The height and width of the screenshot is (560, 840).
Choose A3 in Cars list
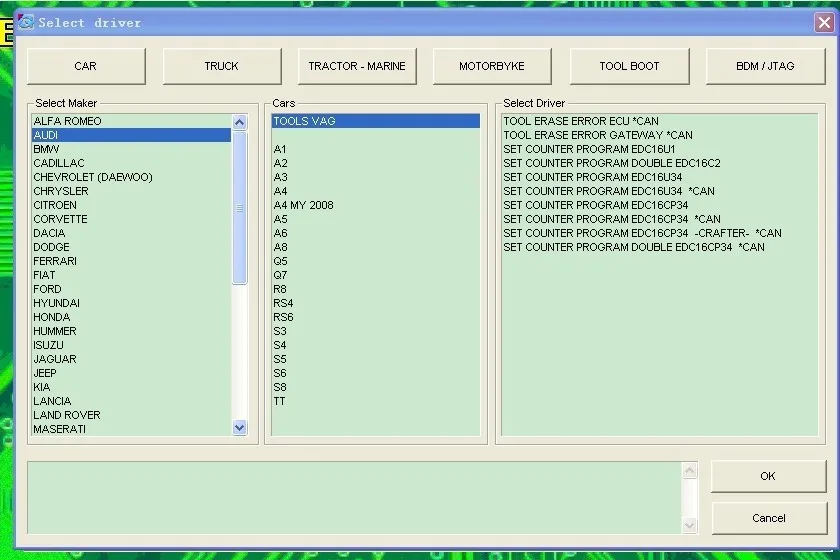(x=376, y=177)
